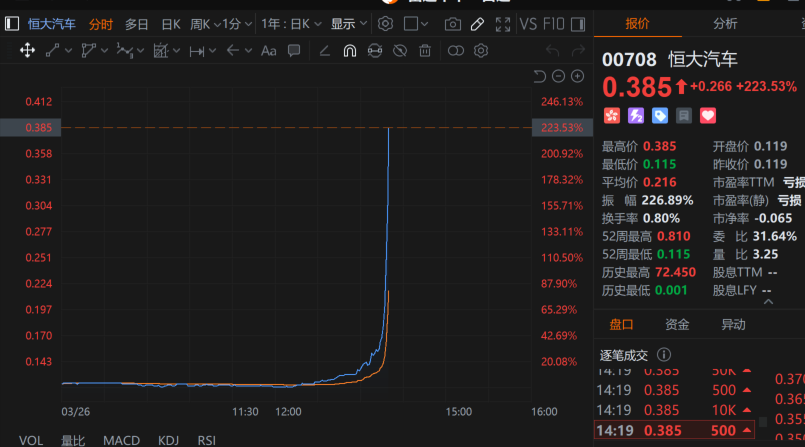Image resolution: width=805 pixels, height=447 pixels.
Task: Click the heart favorite icon
Action: click(x=708, y=115)
